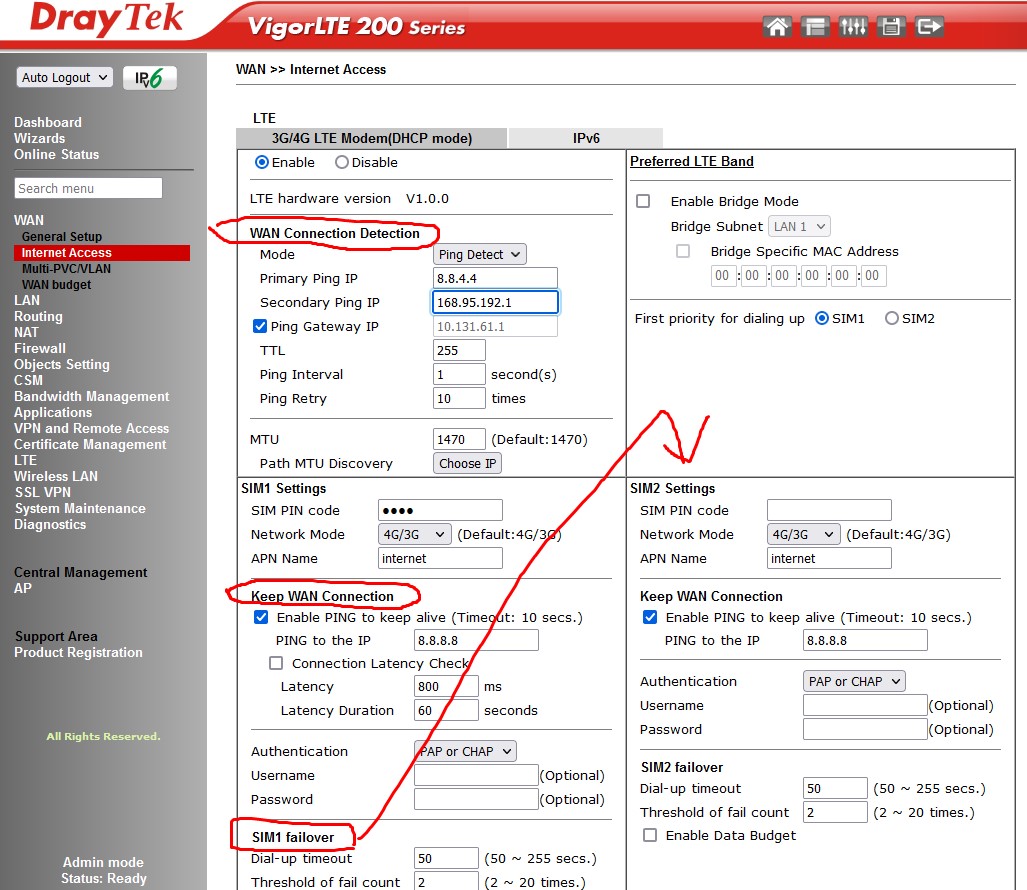Open the layout panel icon in header
Image resolution: width=1027 pixels, height=890 pixels.
pyautogui.click(x=815, y=27)
